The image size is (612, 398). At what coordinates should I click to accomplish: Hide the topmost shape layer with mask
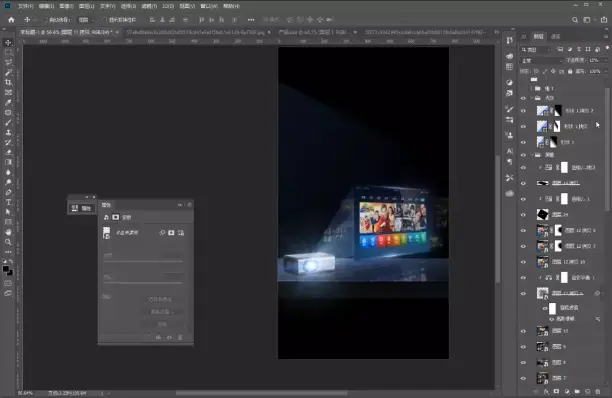point(523,111)
